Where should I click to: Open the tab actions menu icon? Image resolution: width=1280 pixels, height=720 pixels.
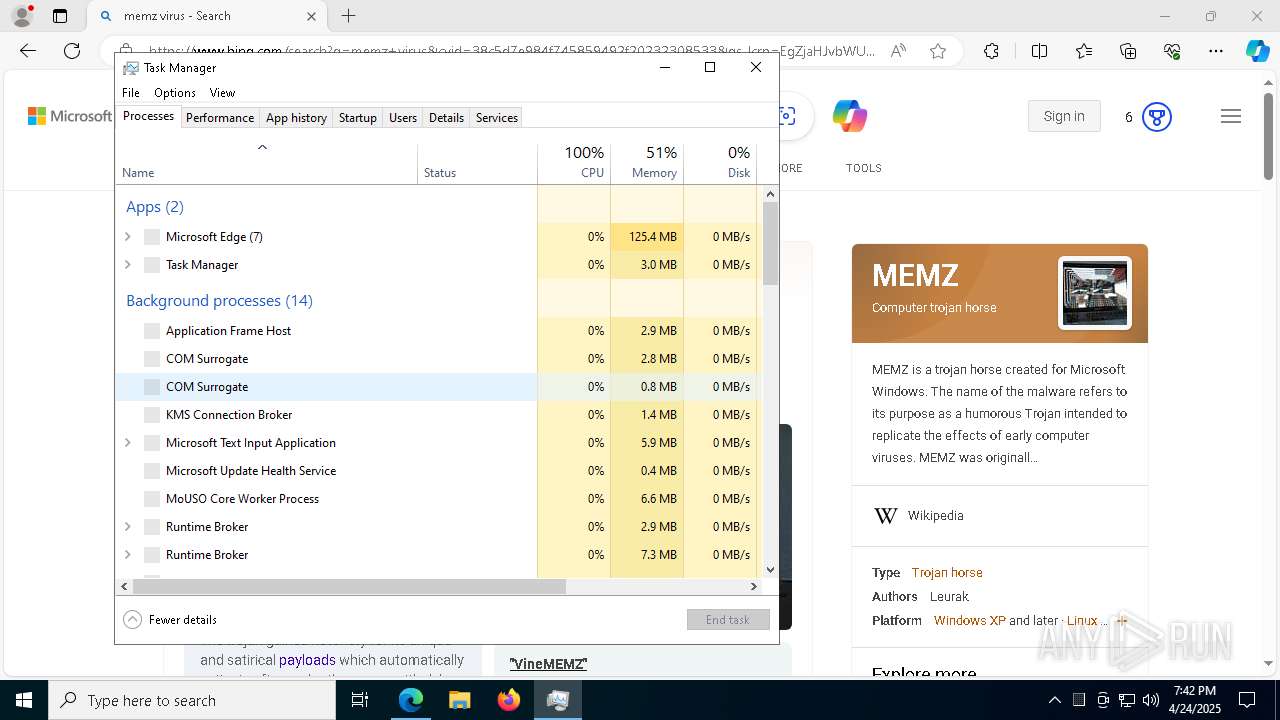click(60, 16)
